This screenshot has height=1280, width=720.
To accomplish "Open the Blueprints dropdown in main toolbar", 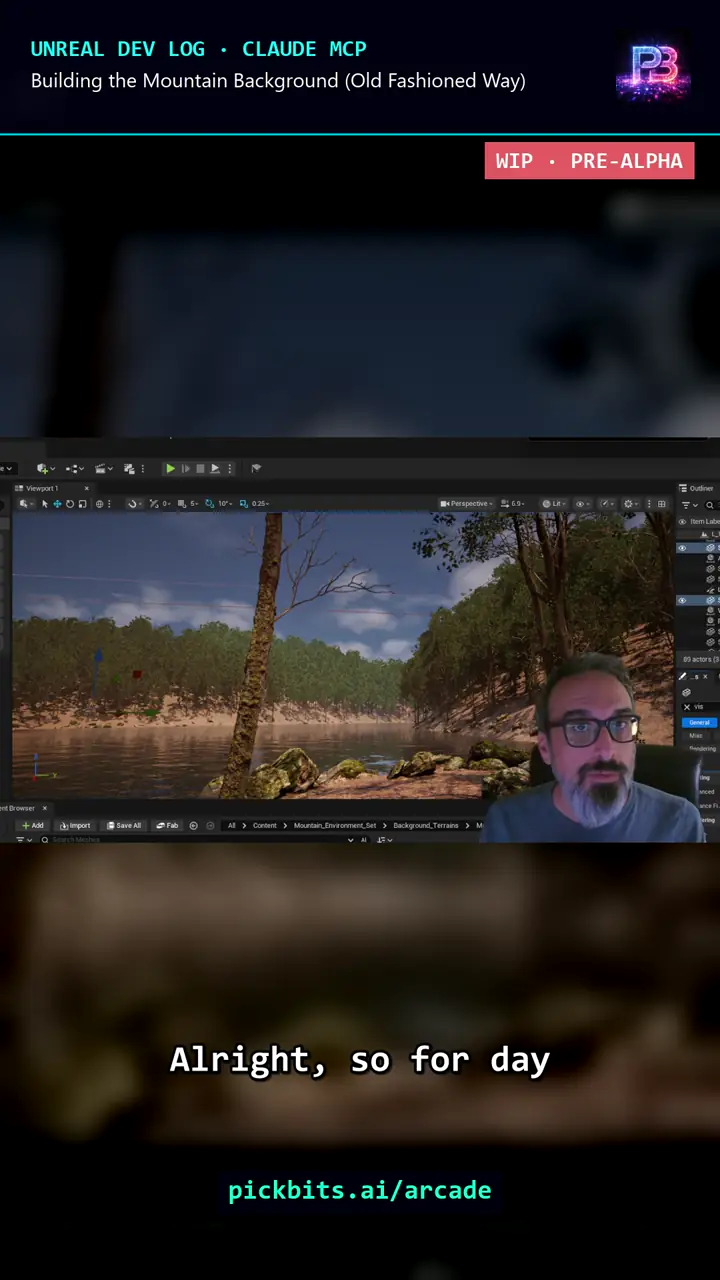I will (x=75, y=468).
